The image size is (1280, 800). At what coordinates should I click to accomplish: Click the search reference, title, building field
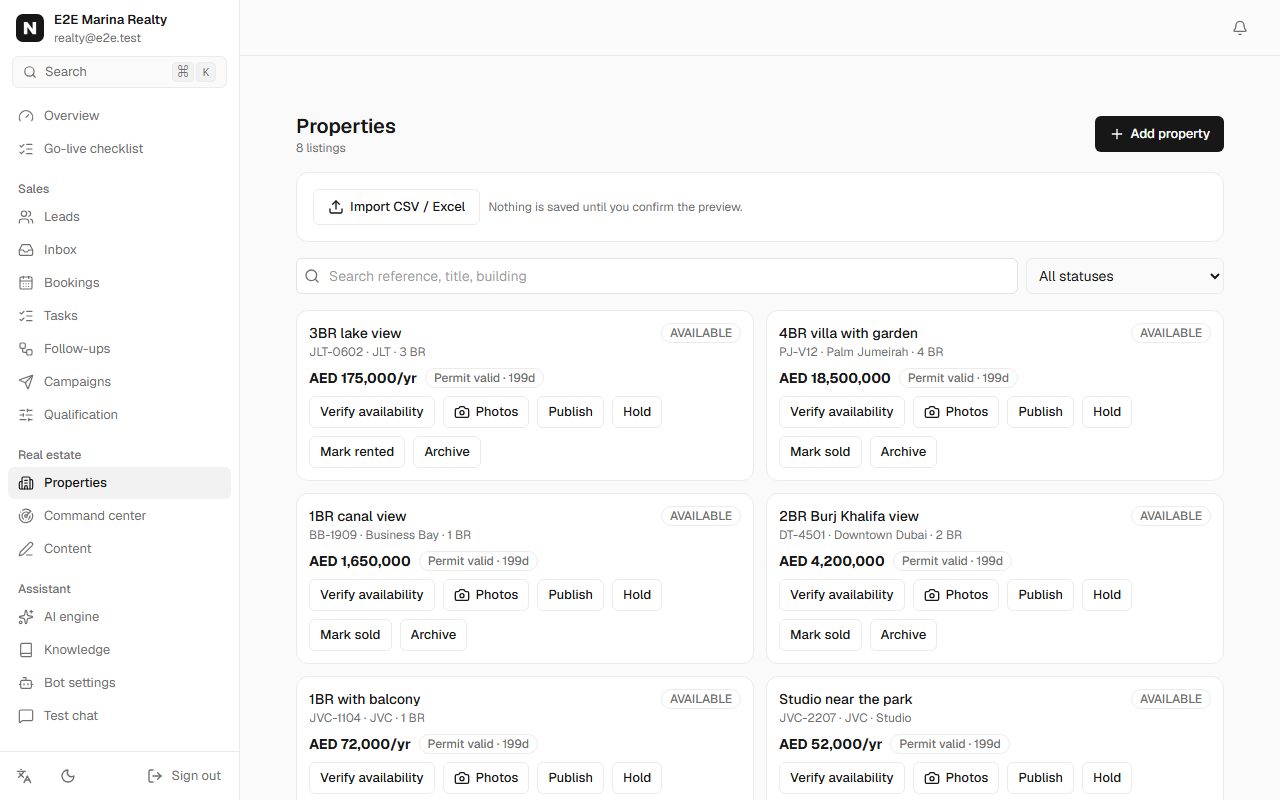[656, 276]
